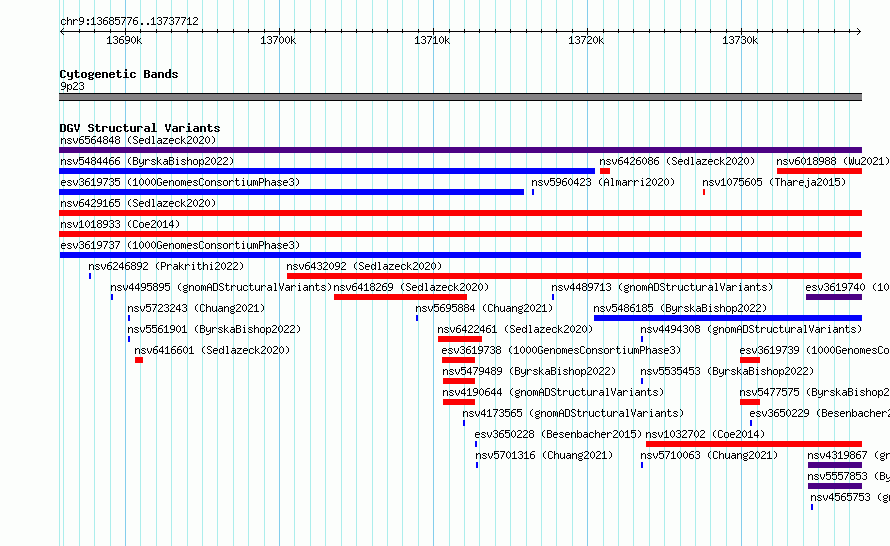Viewport: 890px width, 546px height.
Task: Click the nsv4319867 variant label
Action: [848, 455]
